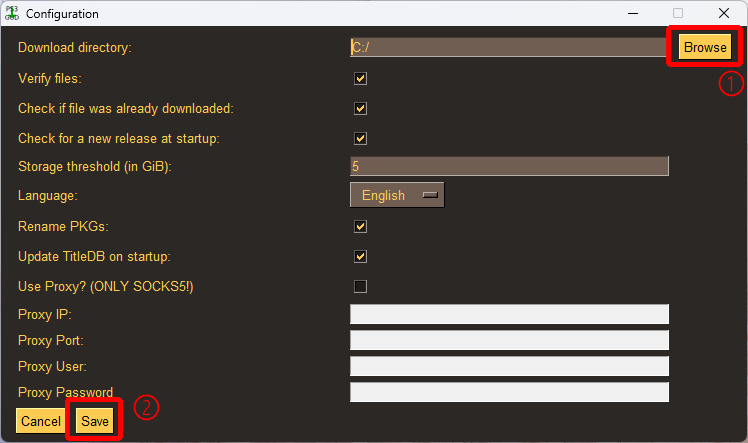This screenshot has width=748, height=443.
Task: Click the Proxy User text field
Action: [x=509, y=366]
